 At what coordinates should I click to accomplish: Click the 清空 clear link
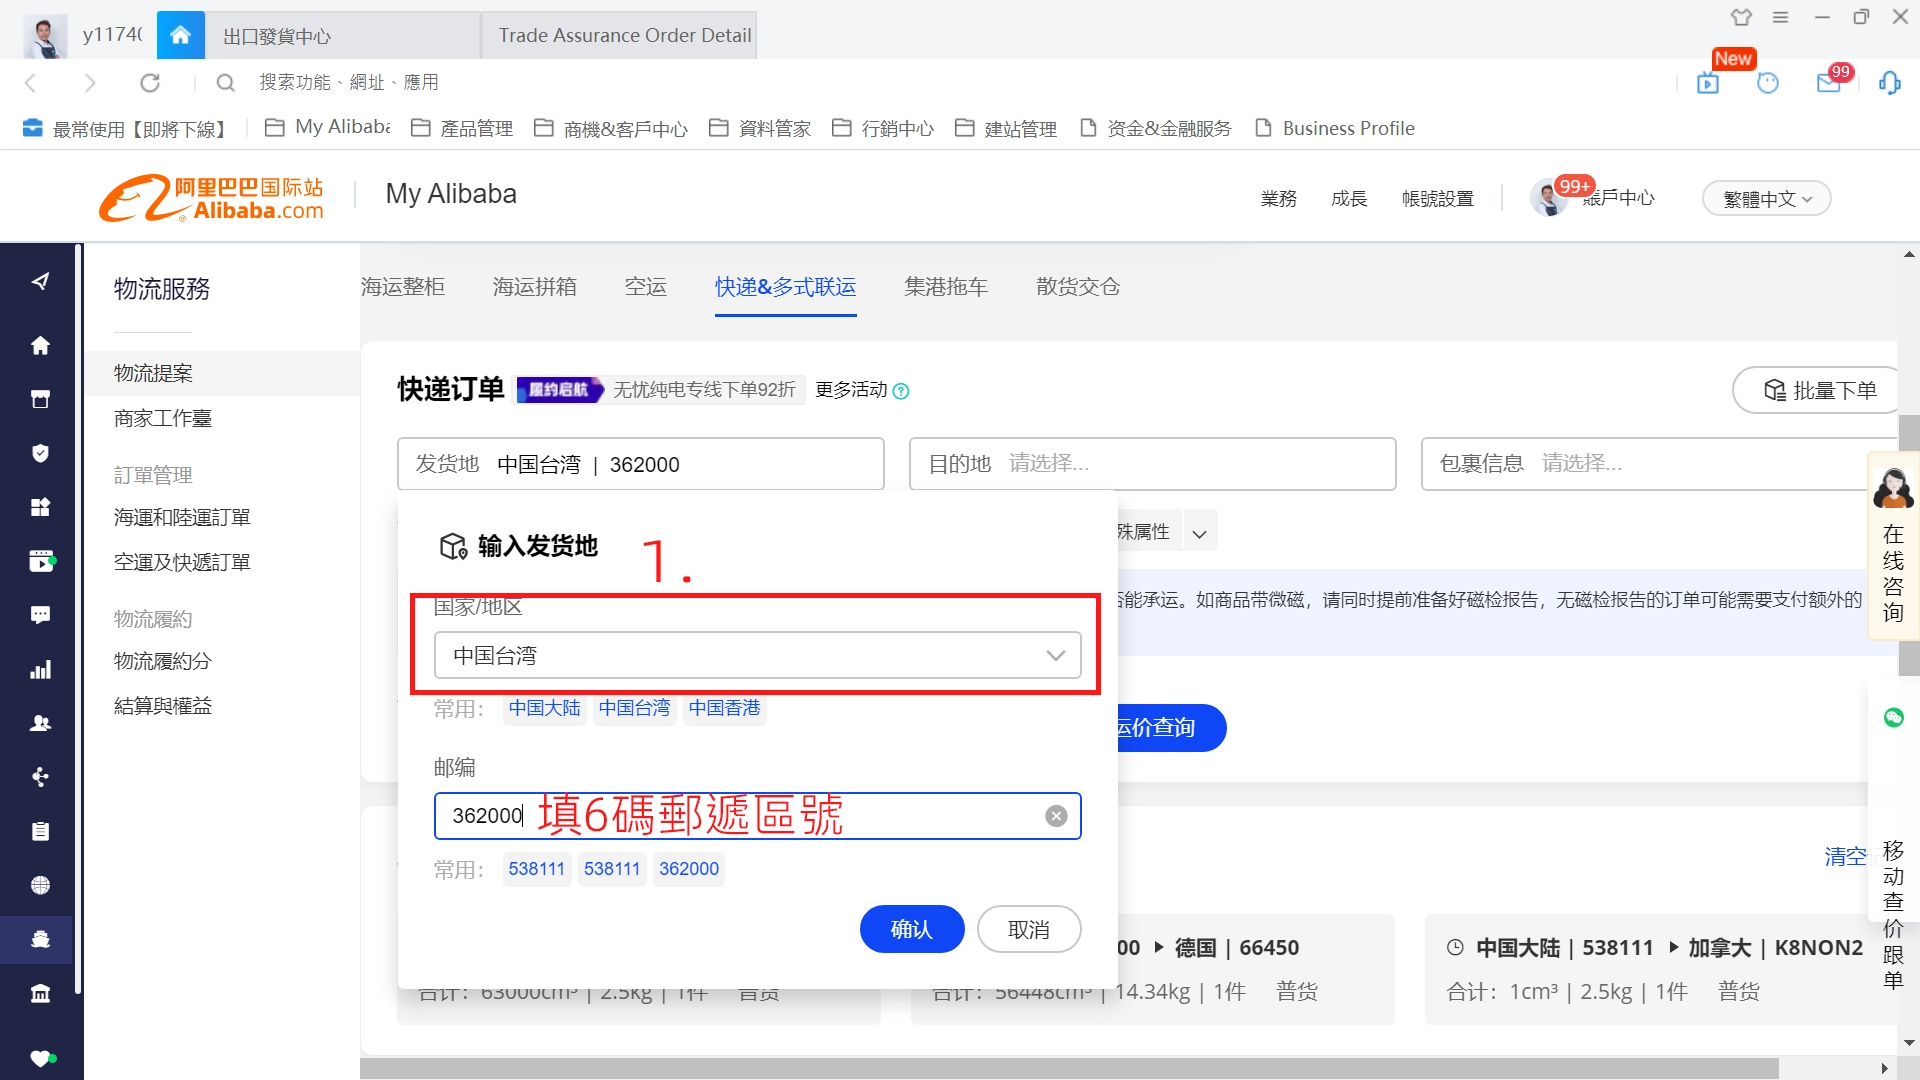[x=1845, y=856]
